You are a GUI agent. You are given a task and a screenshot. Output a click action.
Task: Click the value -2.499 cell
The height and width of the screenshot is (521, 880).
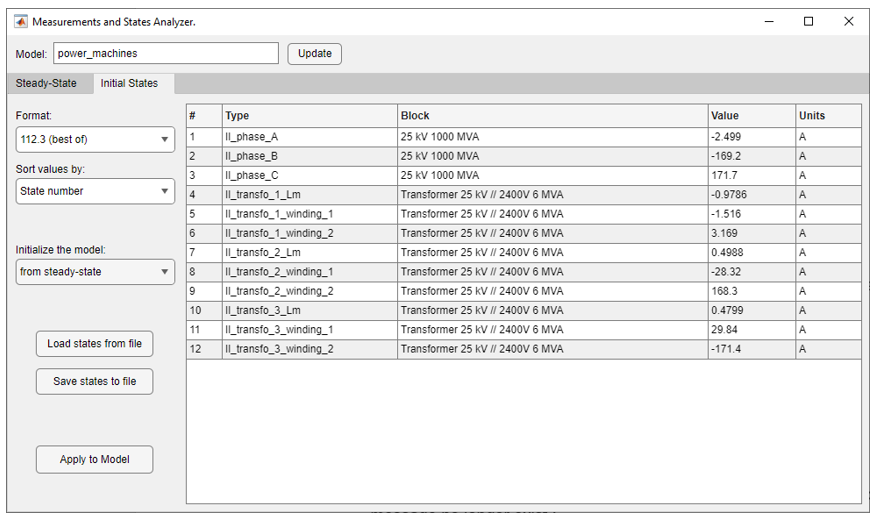752,137
